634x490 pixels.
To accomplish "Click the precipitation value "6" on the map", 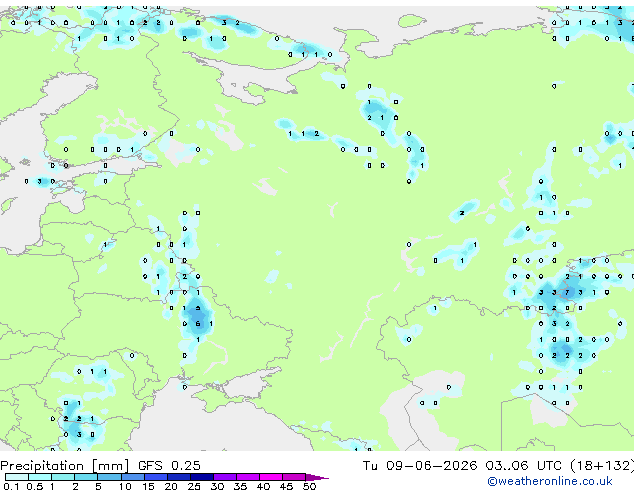I will point(198,324).
